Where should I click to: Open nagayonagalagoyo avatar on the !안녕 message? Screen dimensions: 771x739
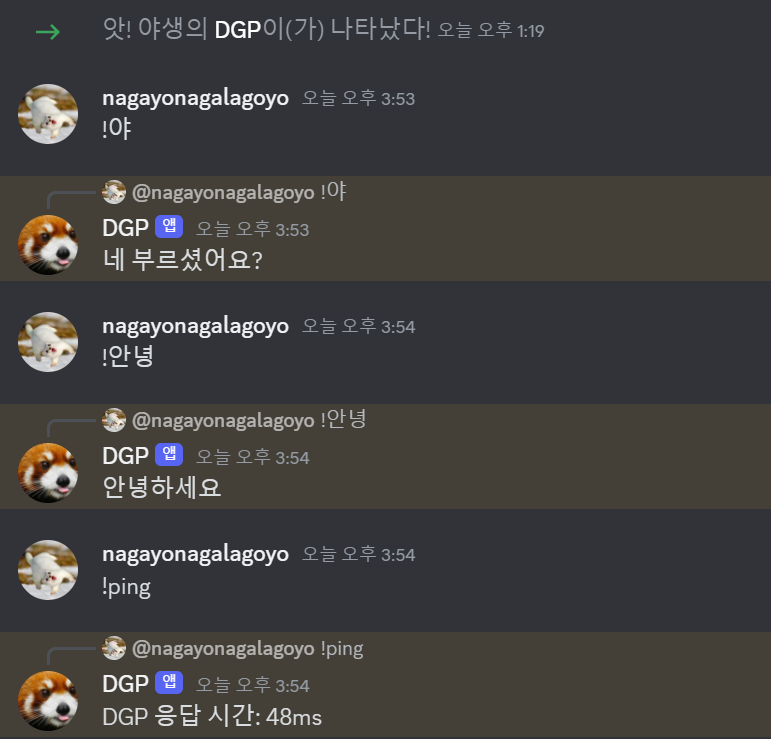48,342
